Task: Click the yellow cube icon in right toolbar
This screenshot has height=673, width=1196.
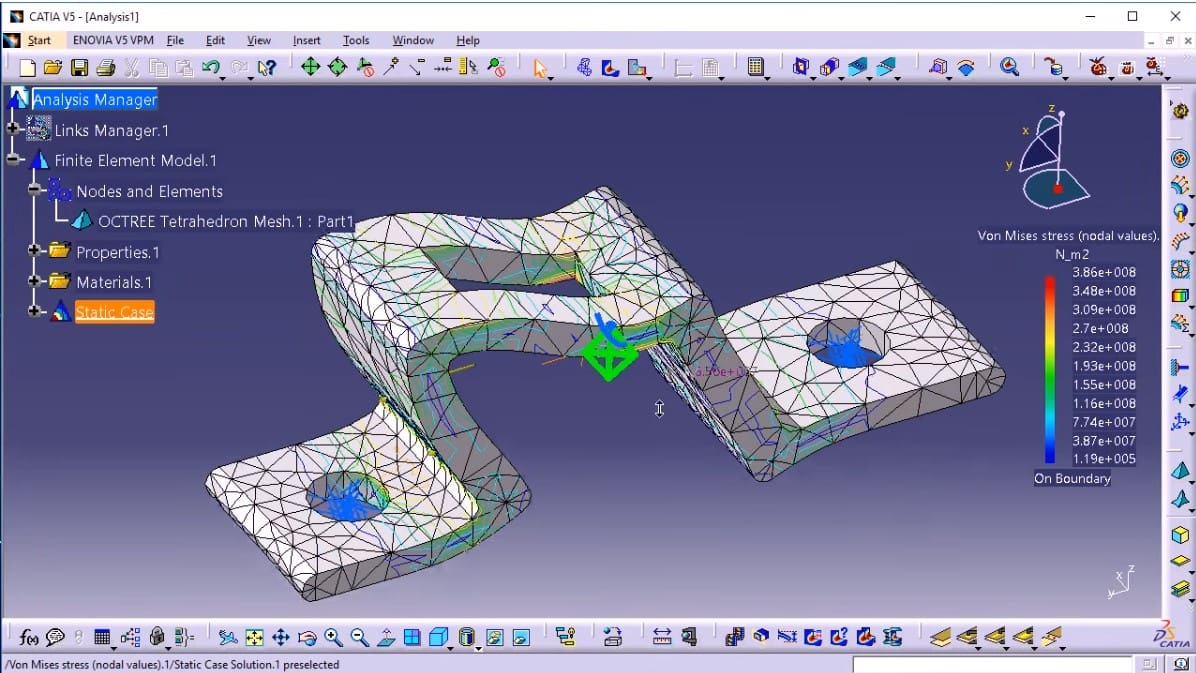Action: 1180,534
